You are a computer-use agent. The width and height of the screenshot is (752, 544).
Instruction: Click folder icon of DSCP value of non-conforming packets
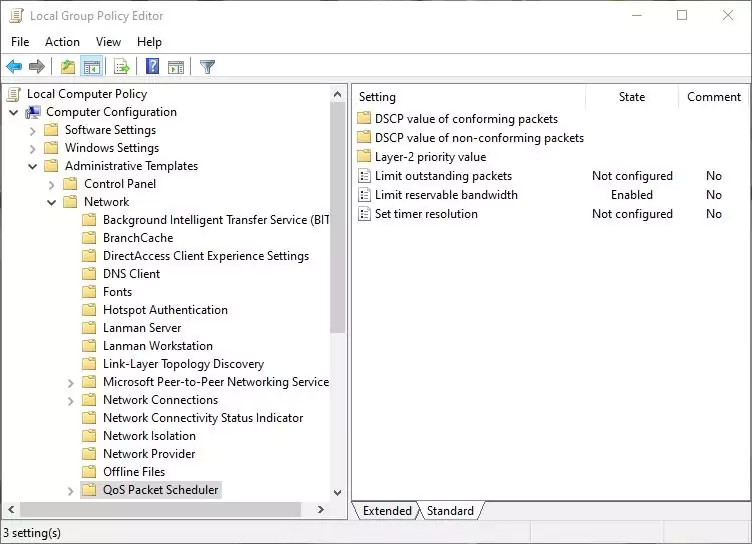click(364, 137)
